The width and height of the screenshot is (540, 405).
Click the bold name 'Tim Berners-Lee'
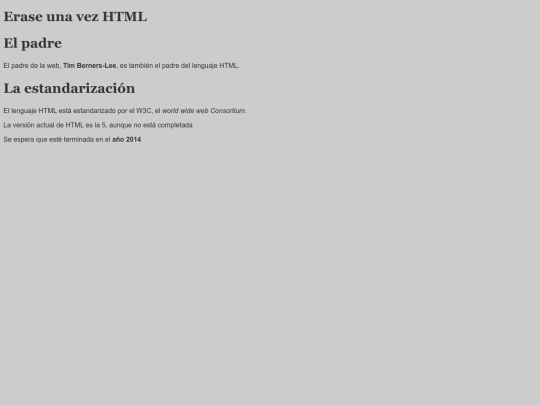tap(90, 65)
